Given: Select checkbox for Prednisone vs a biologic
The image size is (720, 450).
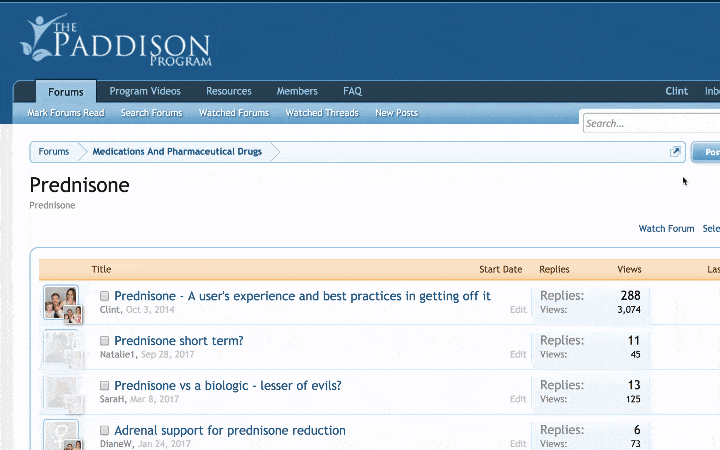Looking at the screenshot, I should [x=104, y=385].
